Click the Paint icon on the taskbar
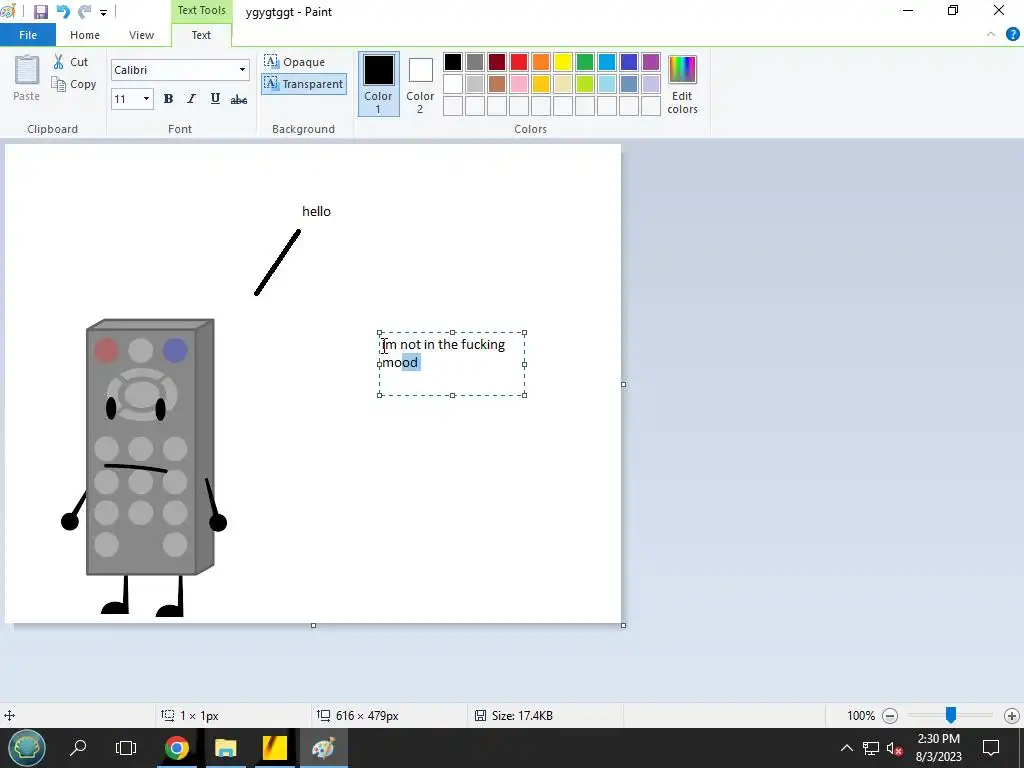Screen dimensions: 1024x768 [x=324, y=748]
